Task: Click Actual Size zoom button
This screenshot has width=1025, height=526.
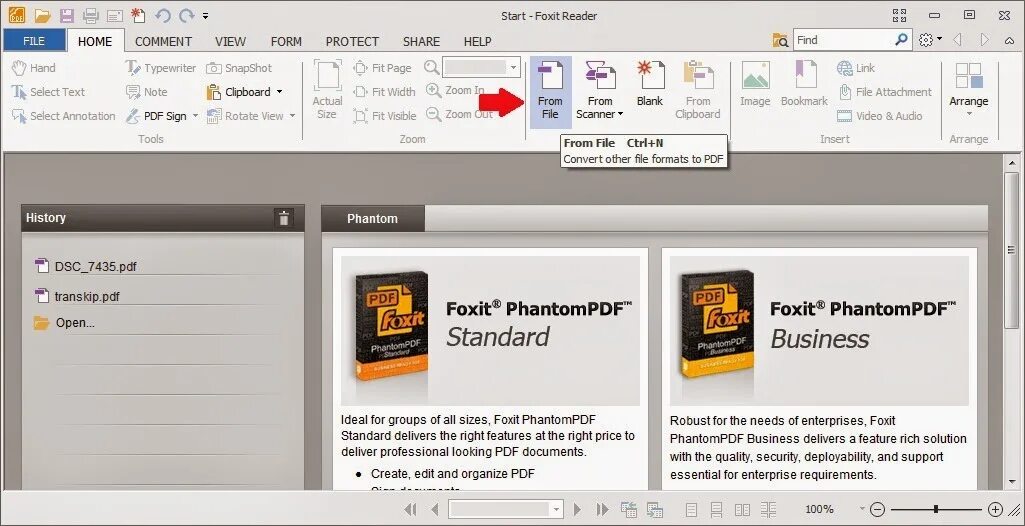Action: (x=328, y=90)
